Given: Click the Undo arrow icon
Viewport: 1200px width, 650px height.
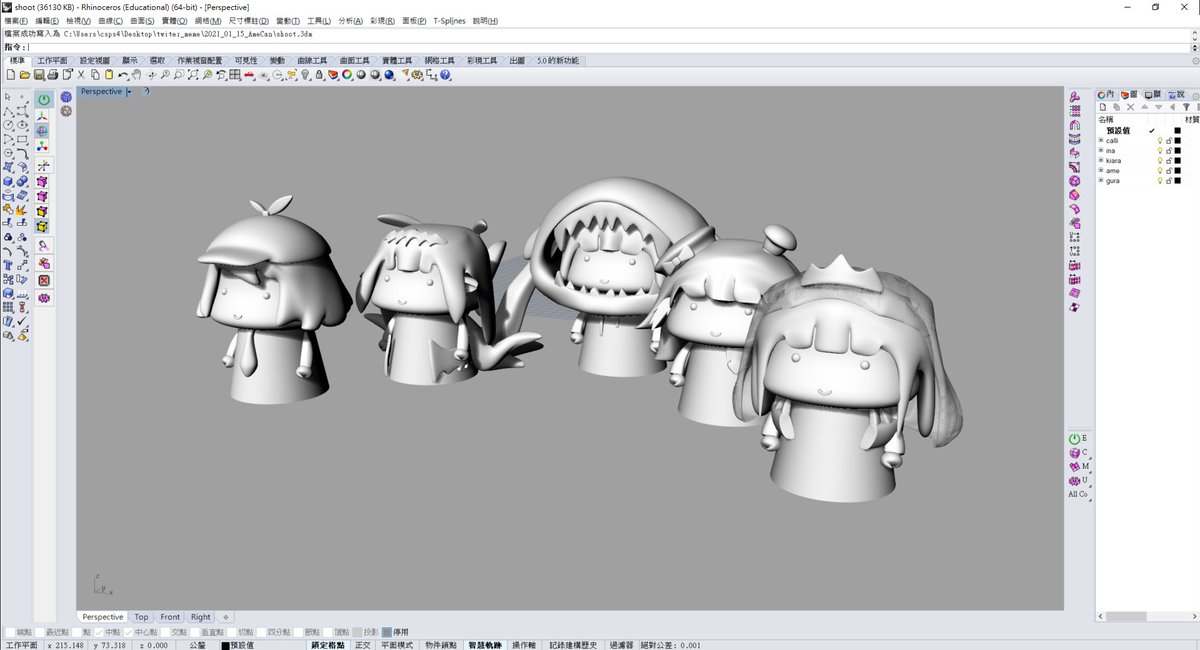Looking at the screenshot, I should pyautogui.click(x=123, y=74).
